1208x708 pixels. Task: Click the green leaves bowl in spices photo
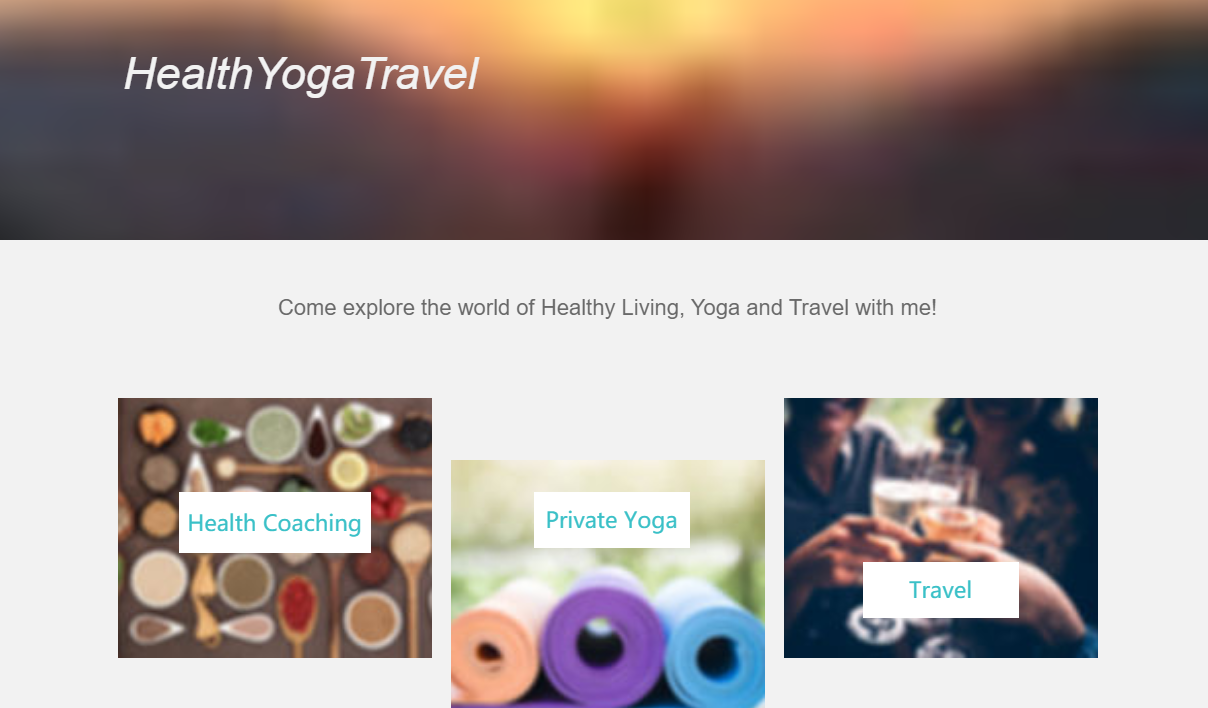click(210, 432)
